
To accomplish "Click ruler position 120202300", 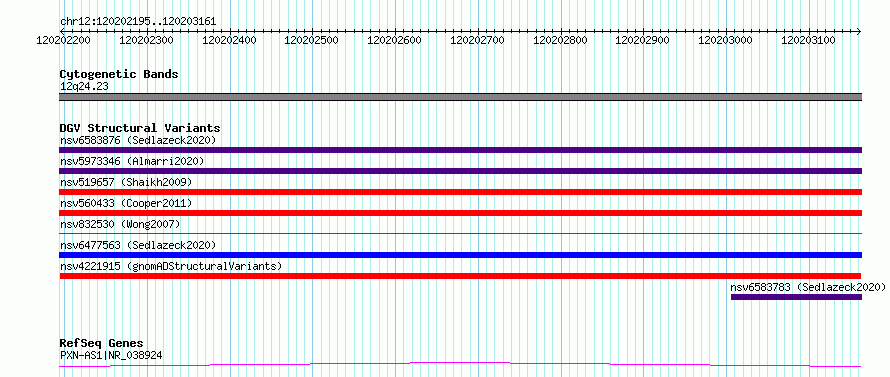I will point(147,40).
